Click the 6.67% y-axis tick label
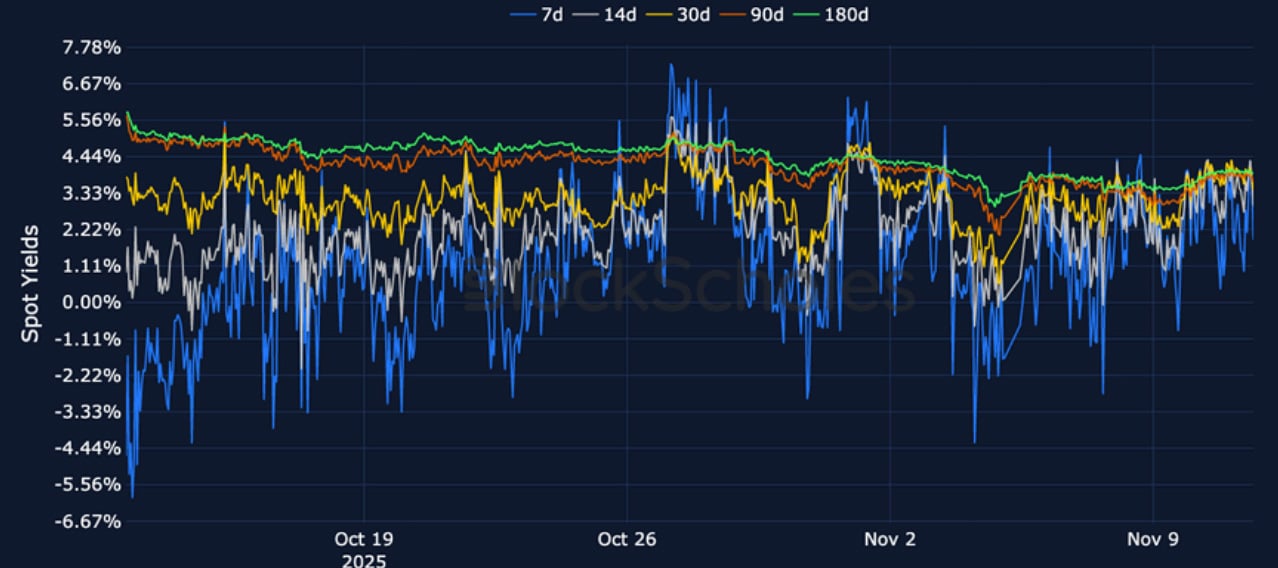 point(92,83)
